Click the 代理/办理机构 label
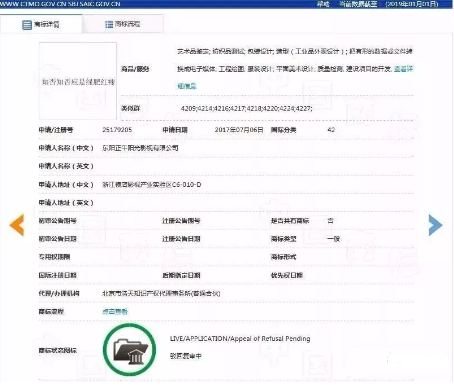The width and height of the screenshot is (454, 390). tap(59, 293)
